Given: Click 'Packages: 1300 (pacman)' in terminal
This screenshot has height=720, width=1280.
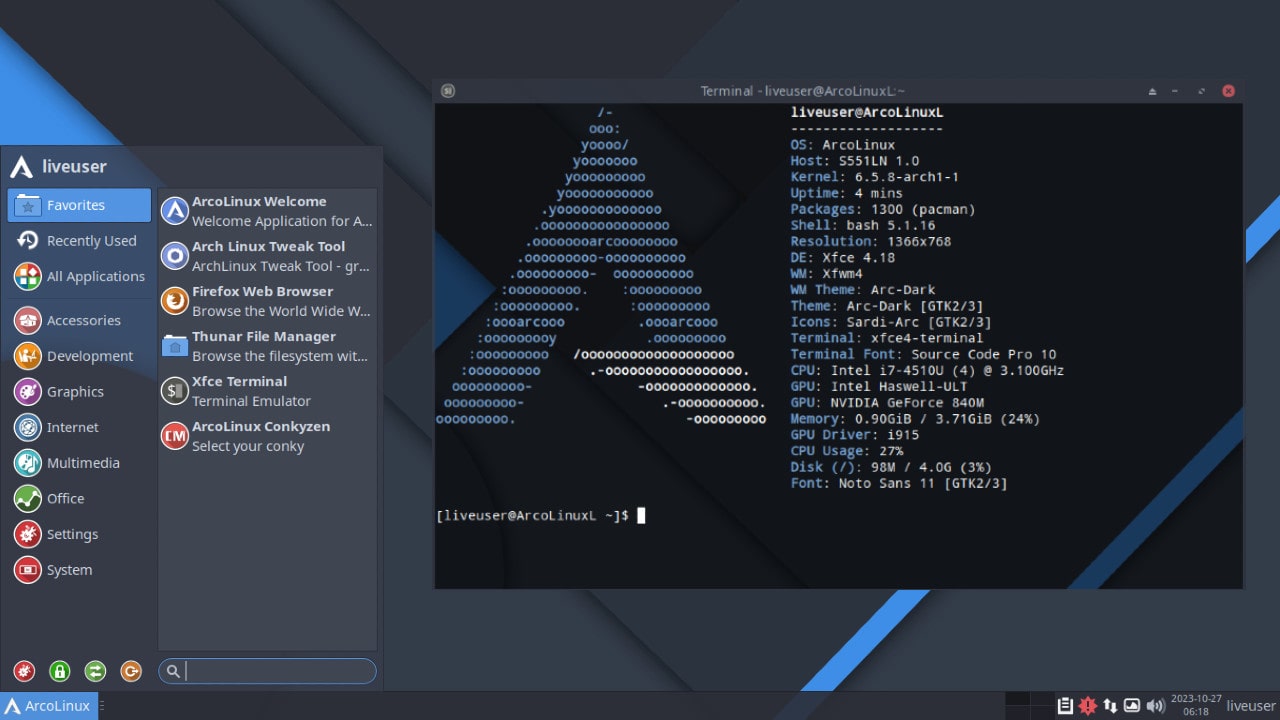Looking at the screenshot, I should (883, 209).
